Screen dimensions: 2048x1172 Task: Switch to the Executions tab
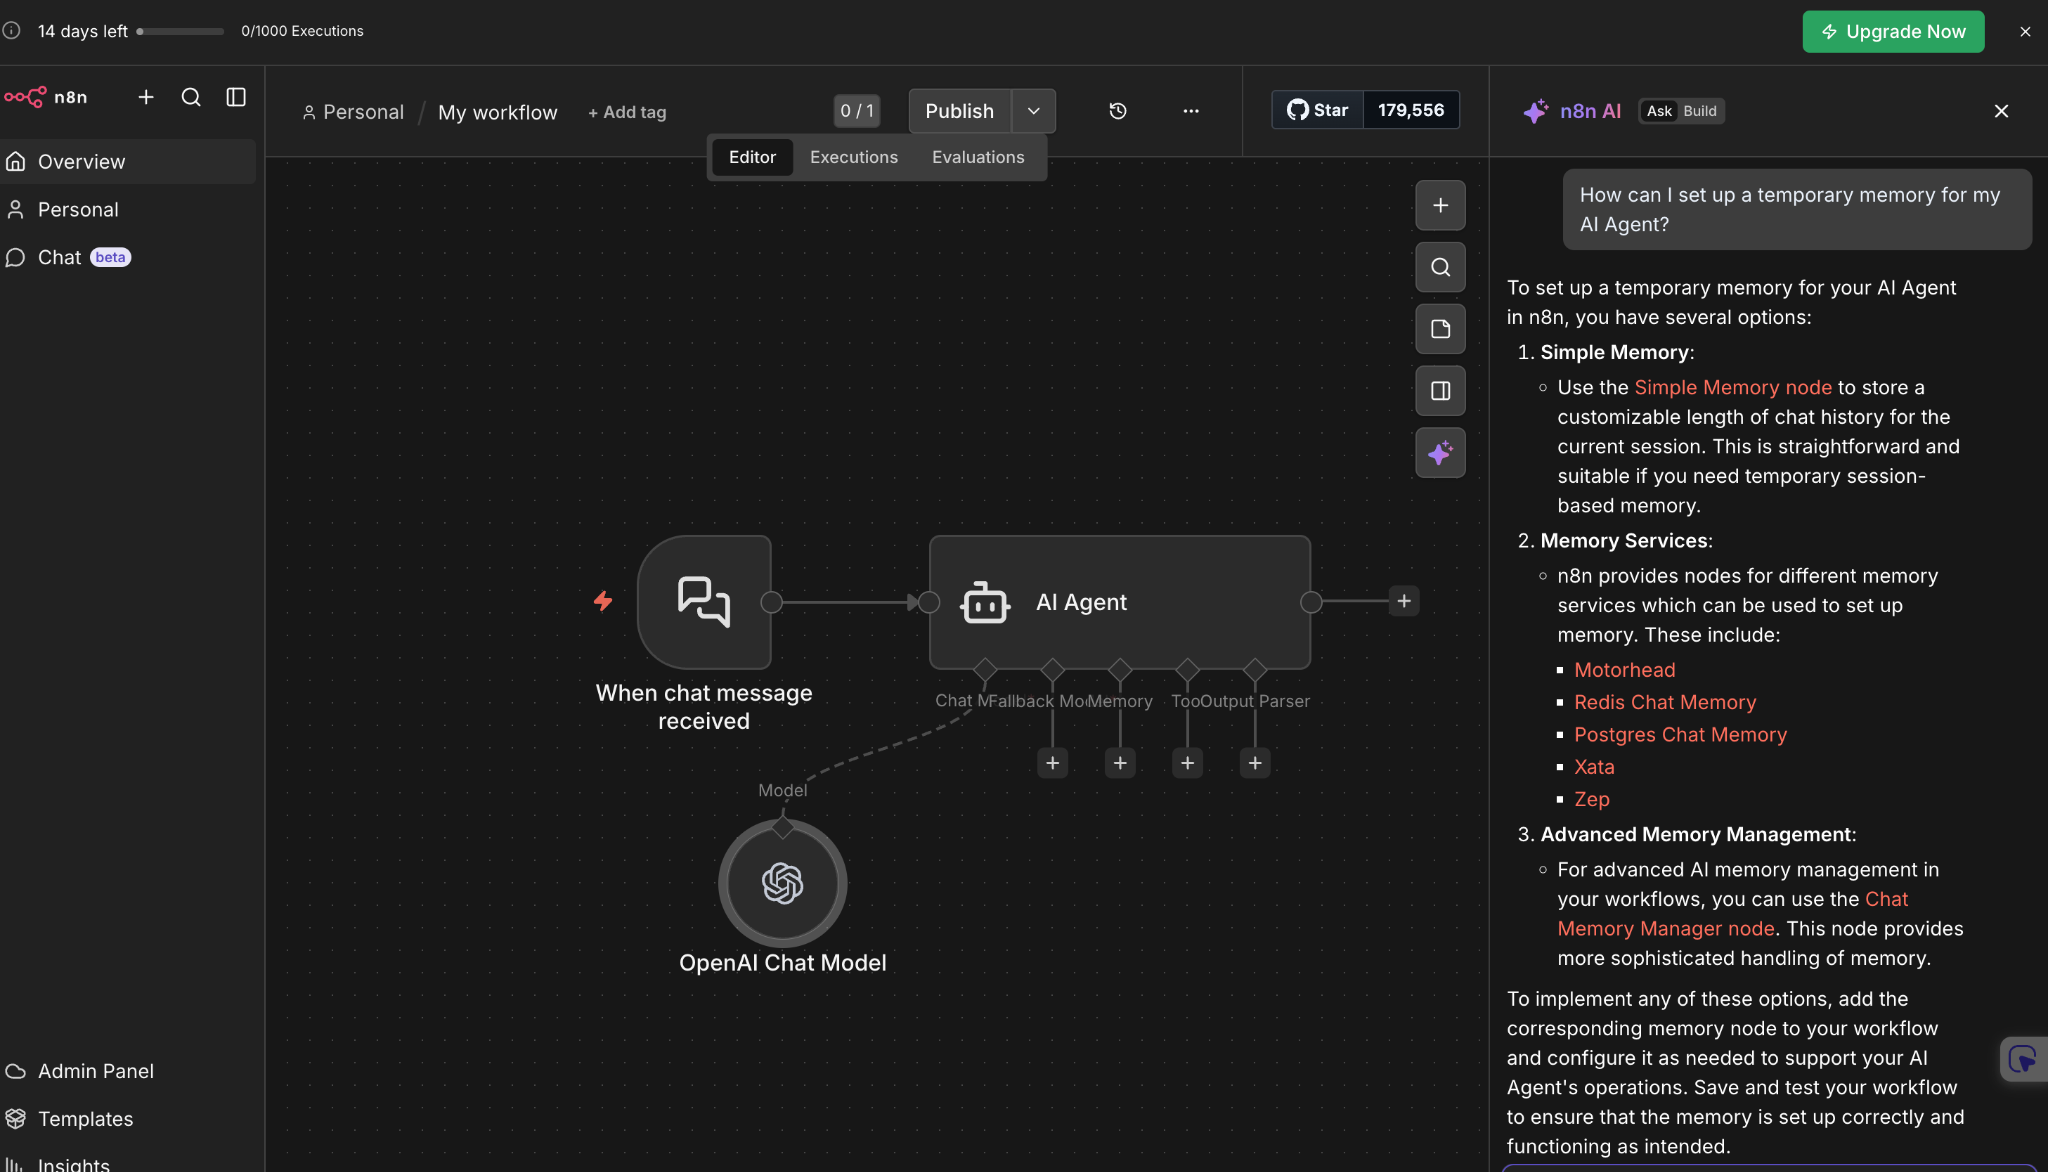(x=853, y=157)
